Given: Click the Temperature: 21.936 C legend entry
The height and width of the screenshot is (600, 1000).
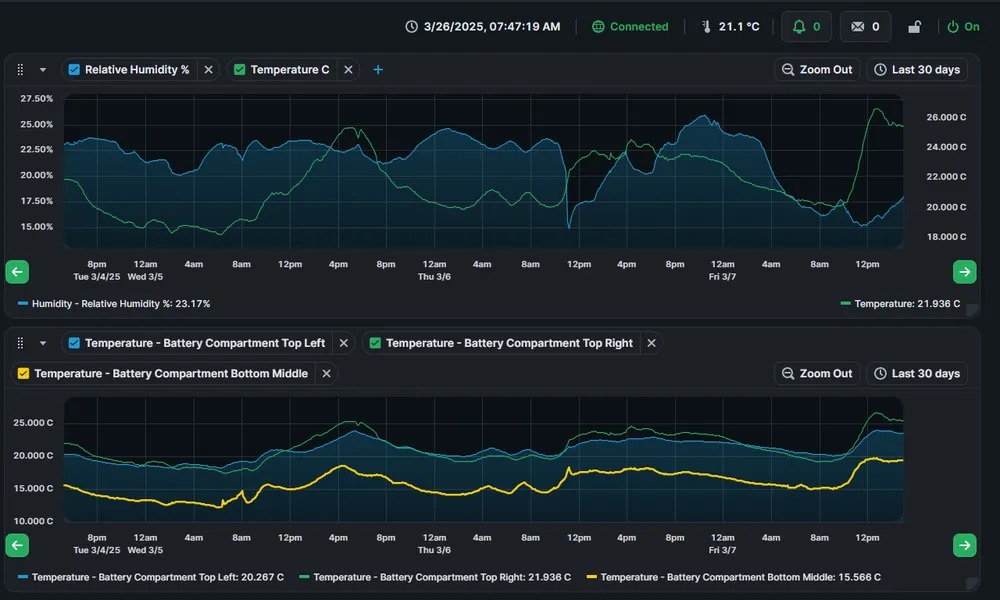Looking at the screenshot, I should click(x=901, y=304).
